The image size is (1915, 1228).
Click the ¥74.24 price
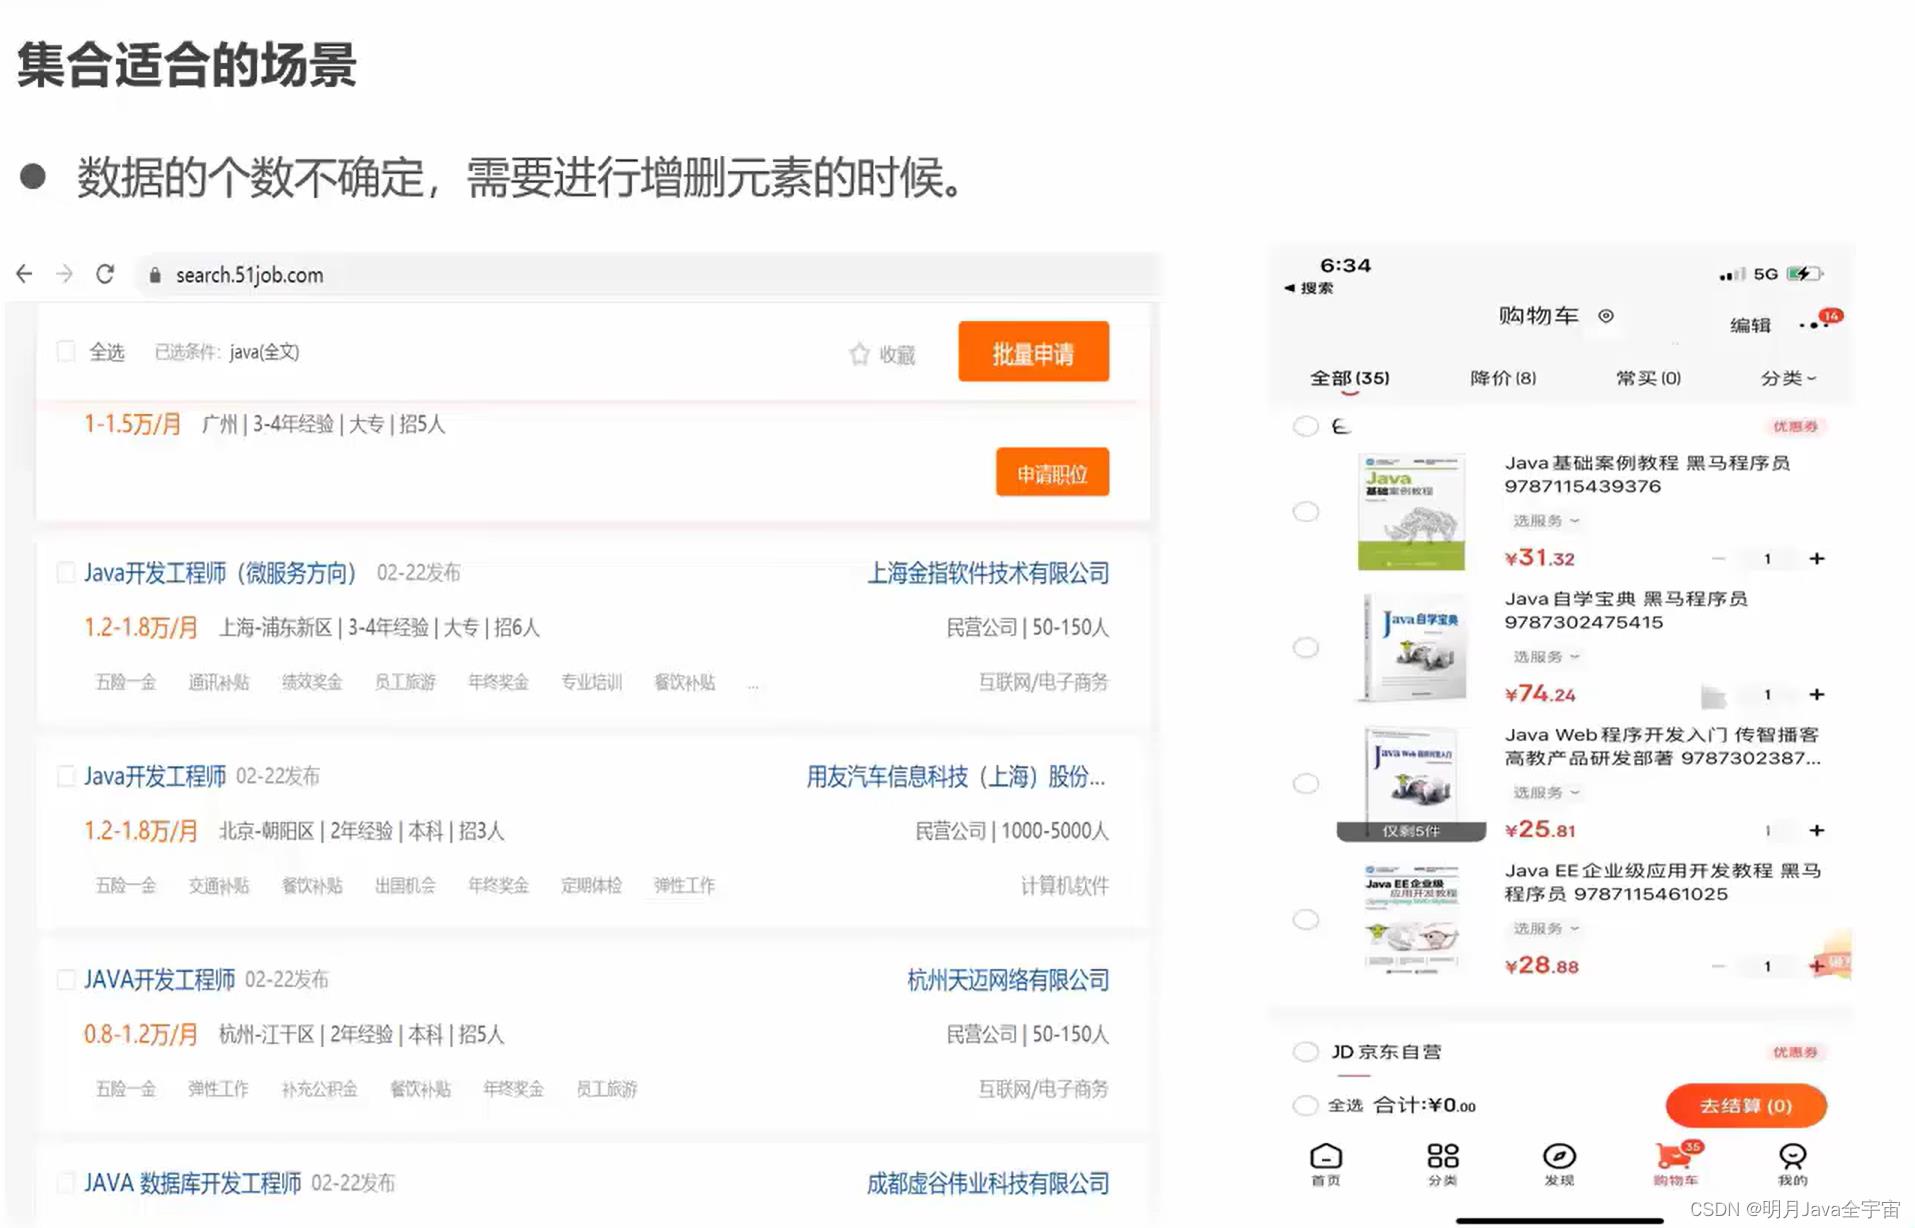pos(1540,694)
